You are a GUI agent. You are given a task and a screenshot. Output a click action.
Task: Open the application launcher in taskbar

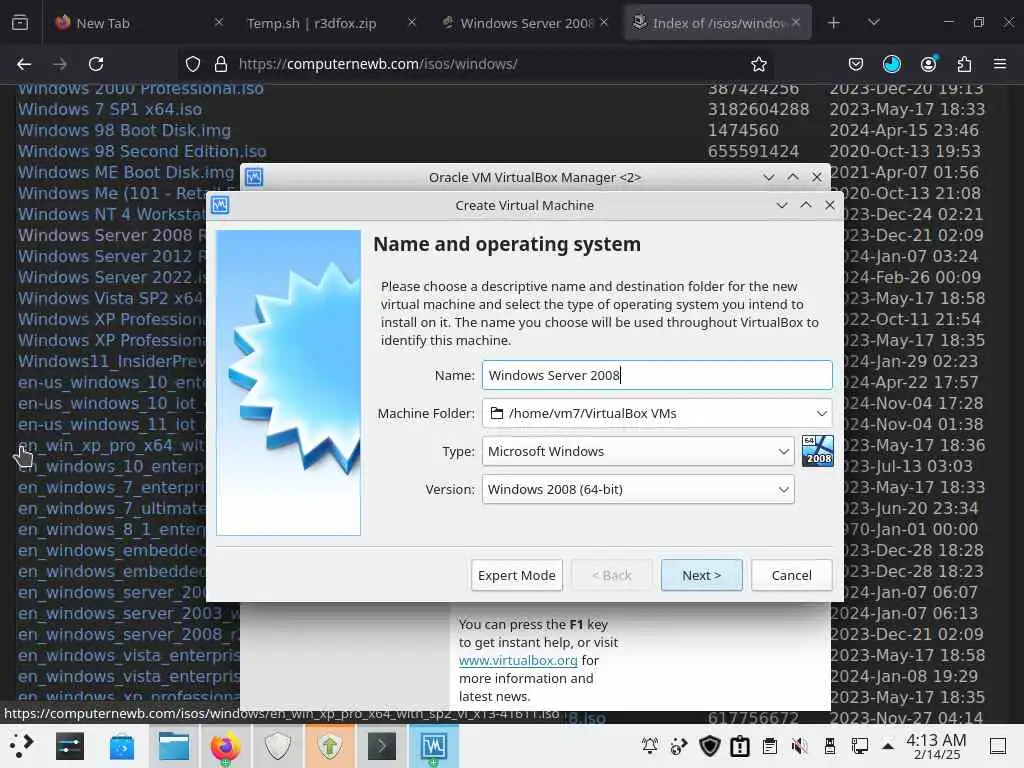tap(21, 746)
